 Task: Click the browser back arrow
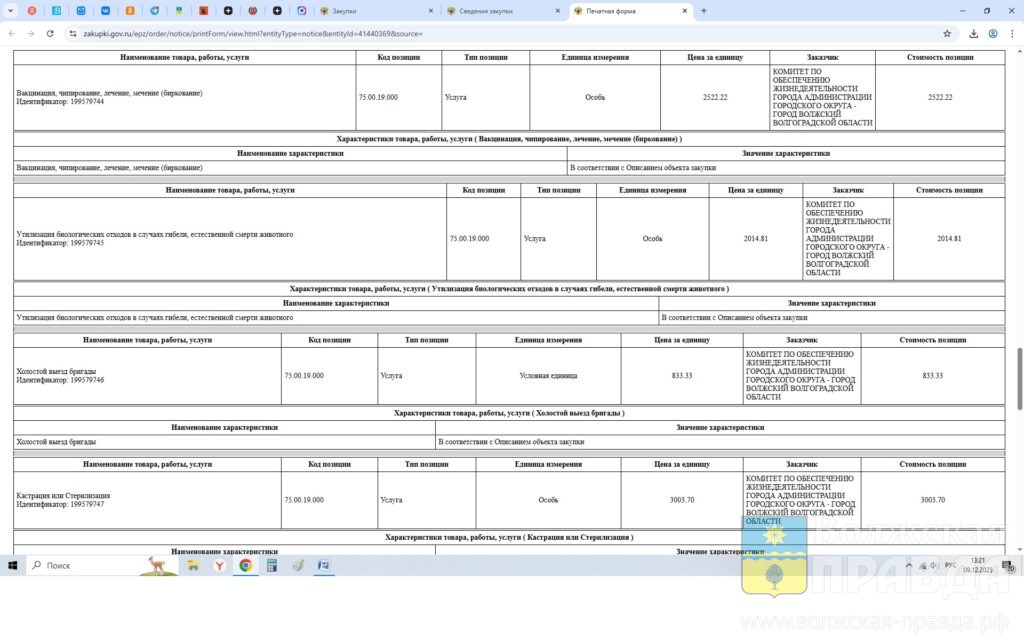(11, 33)
